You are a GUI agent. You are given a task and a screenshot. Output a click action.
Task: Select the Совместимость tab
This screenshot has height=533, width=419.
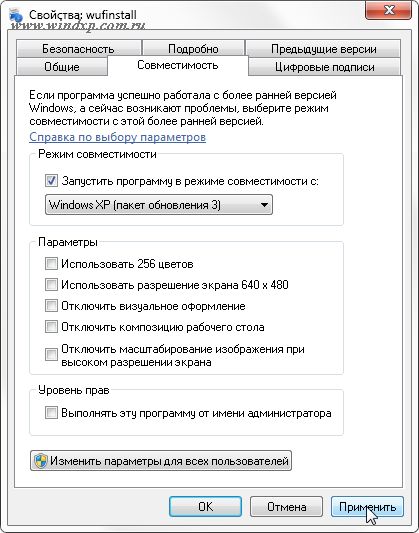178,65
